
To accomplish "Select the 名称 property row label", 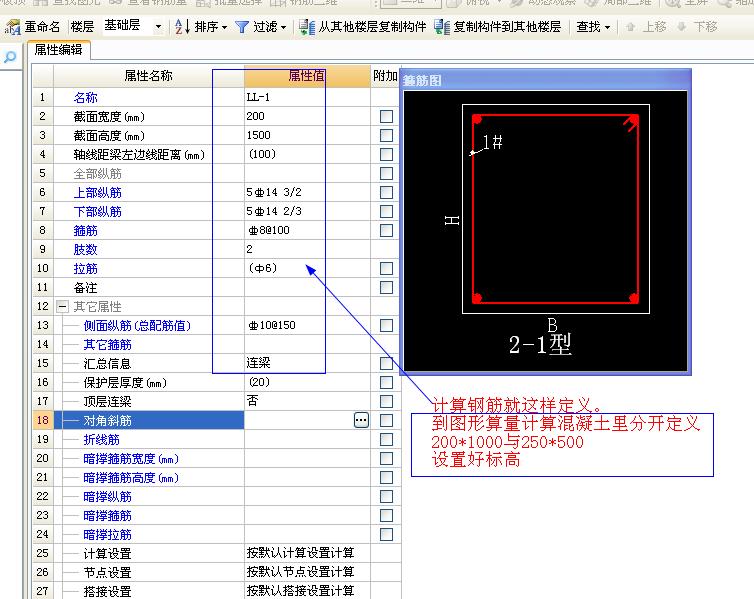I will (x=86, y=98).
